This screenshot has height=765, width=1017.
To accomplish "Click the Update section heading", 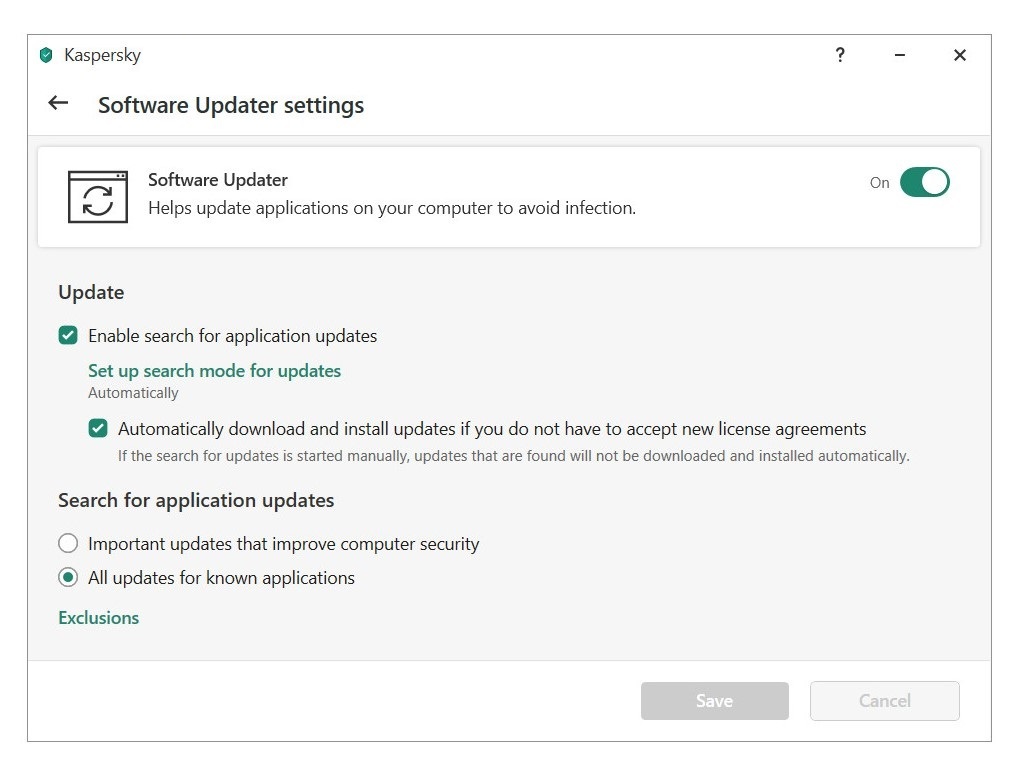I will tap(91, 293).
